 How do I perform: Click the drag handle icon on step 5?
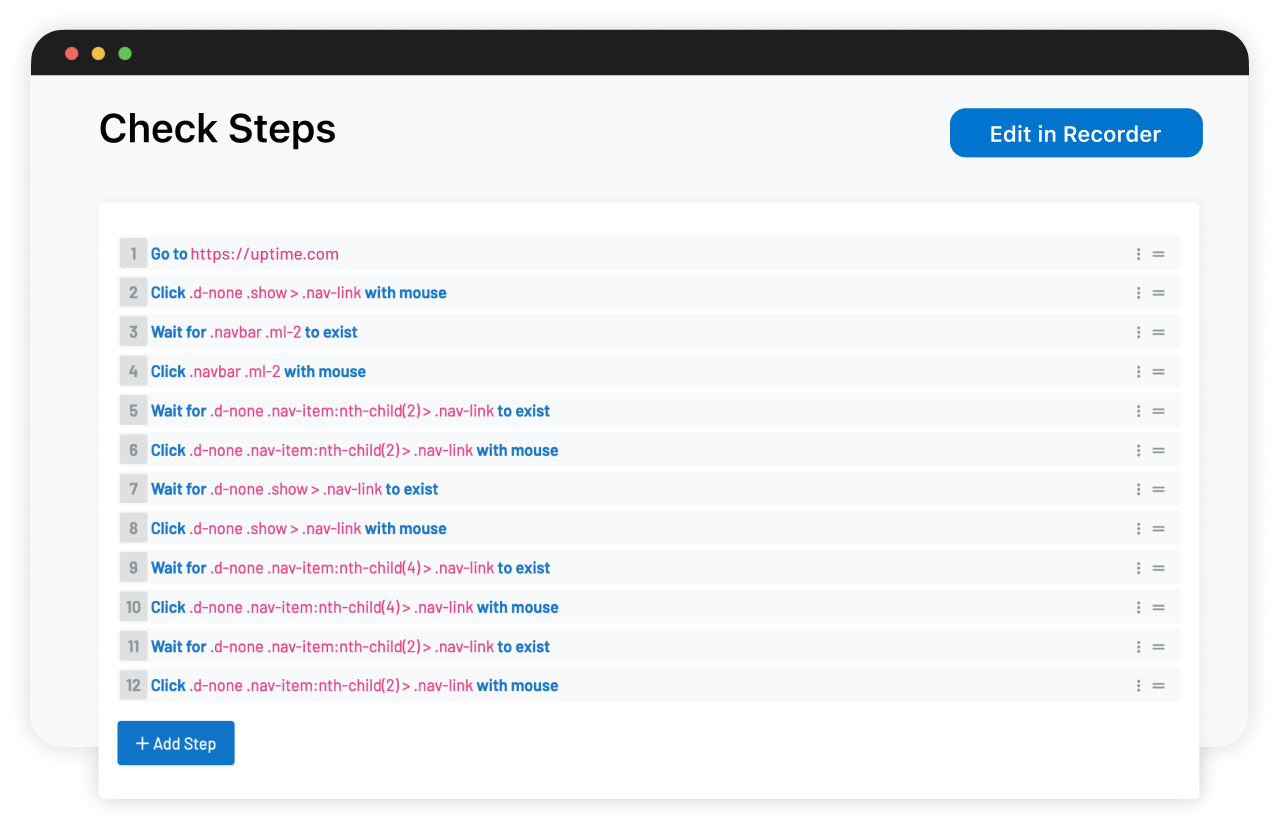coord(1158,411)
